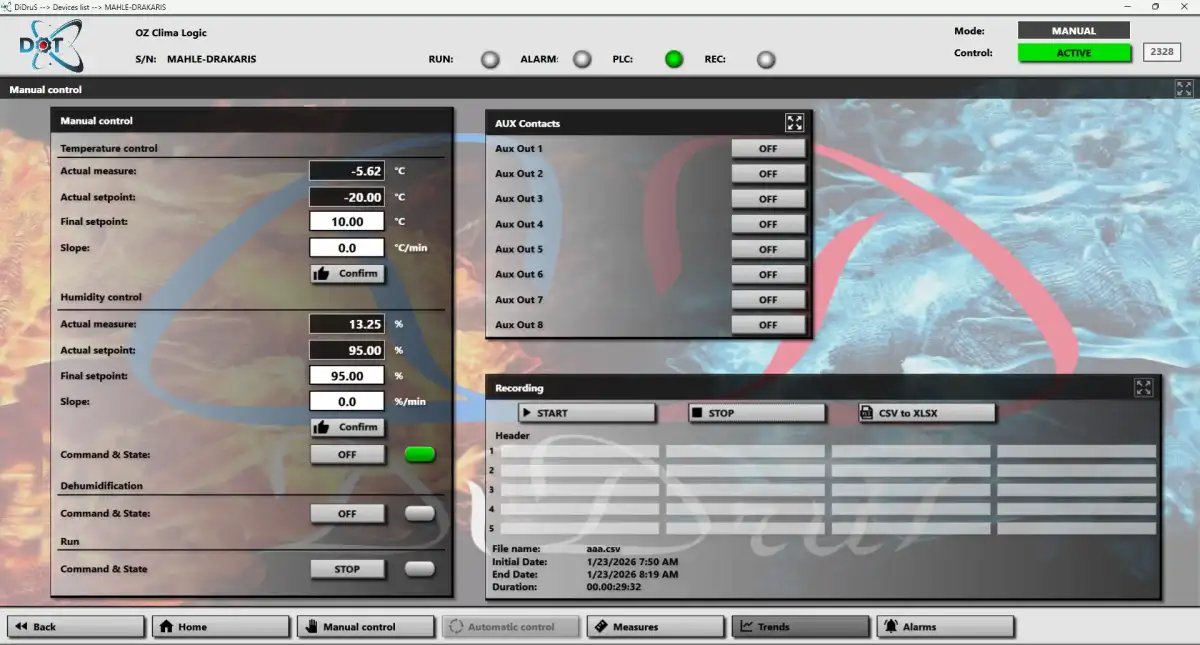Toggle humidity Command & State OFF button

pyautogui.click(x=347, y=455)
